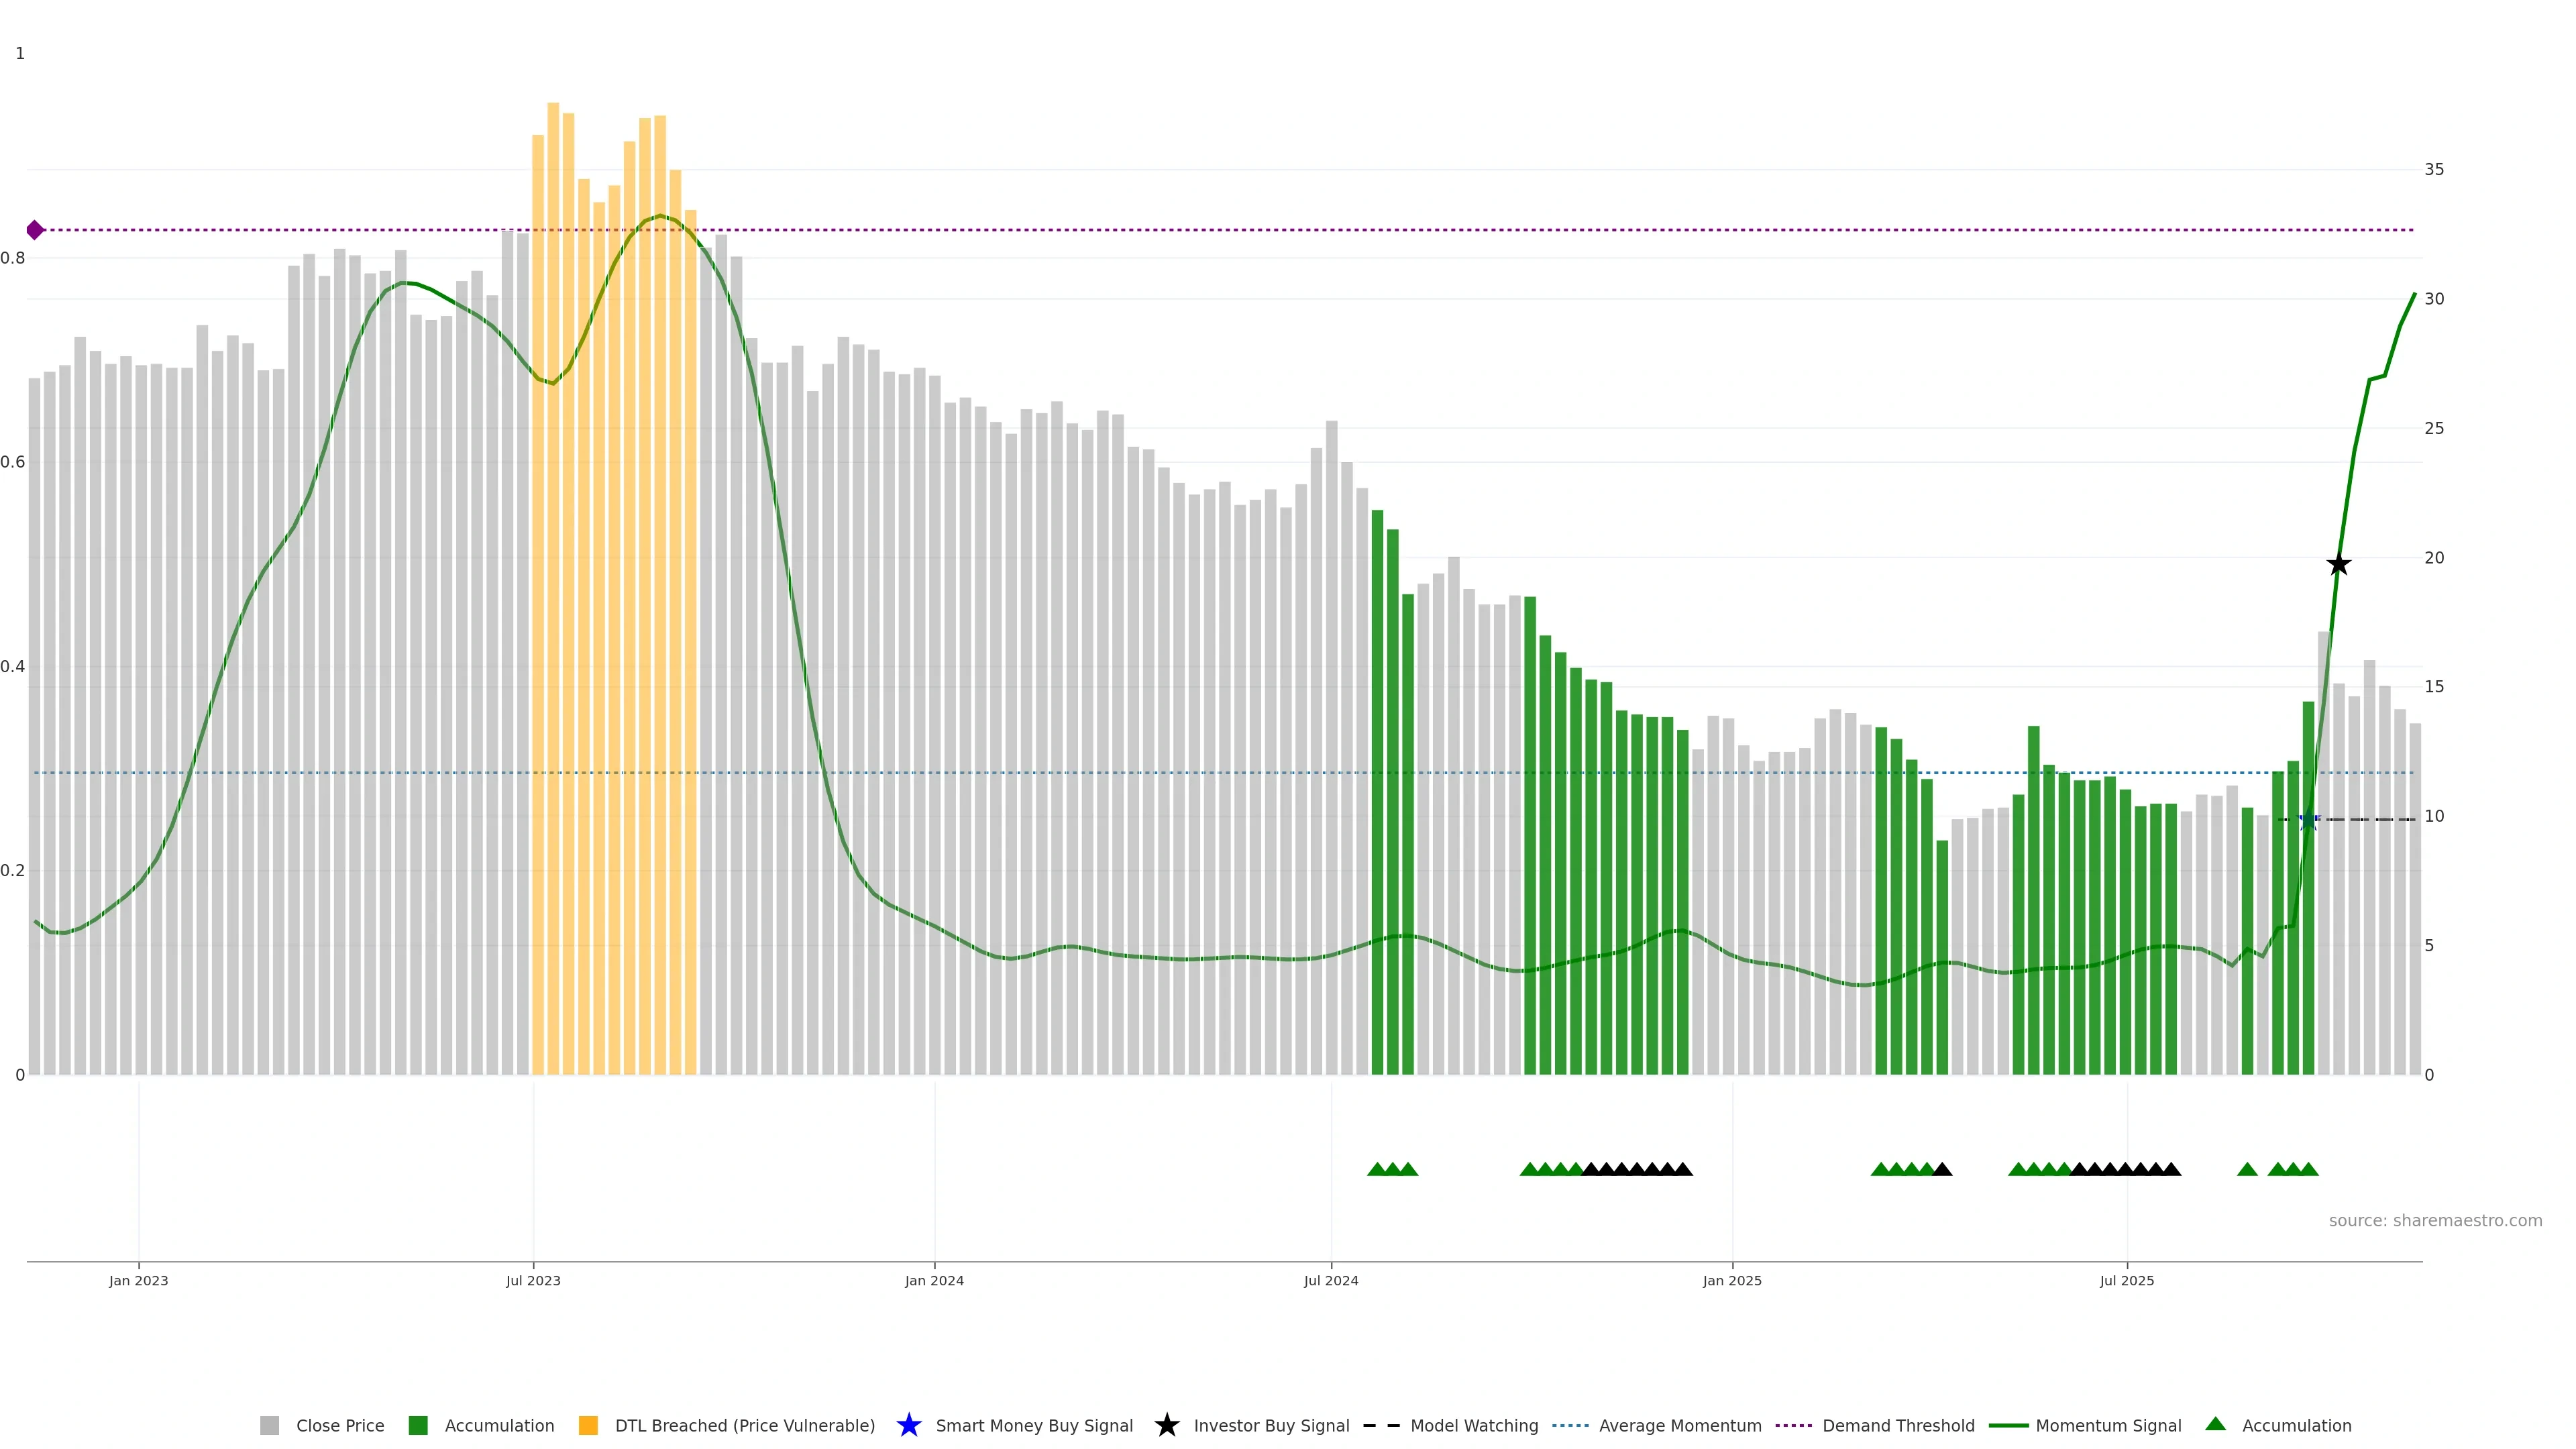Click the blue Smart Money Buy star on chart

[2308, 820]
